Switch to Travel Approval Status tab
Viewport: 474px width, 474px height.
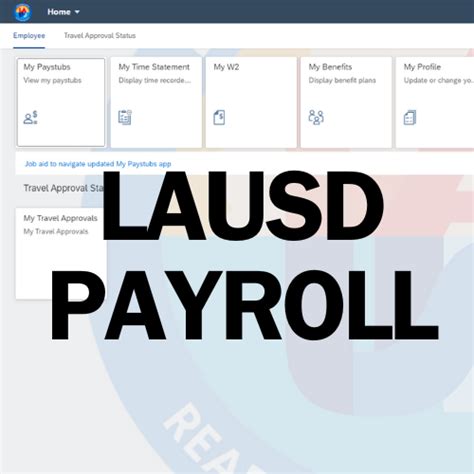pyautogui.click(x=100, y=36)
